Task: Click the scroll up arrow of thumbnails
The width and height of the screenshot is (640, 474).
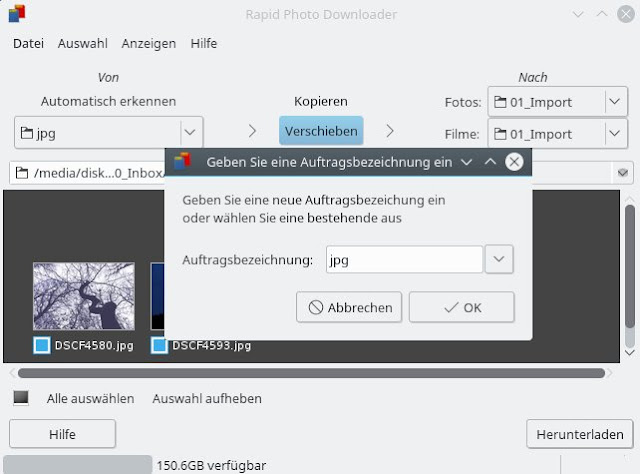Action: coord(630,198)
